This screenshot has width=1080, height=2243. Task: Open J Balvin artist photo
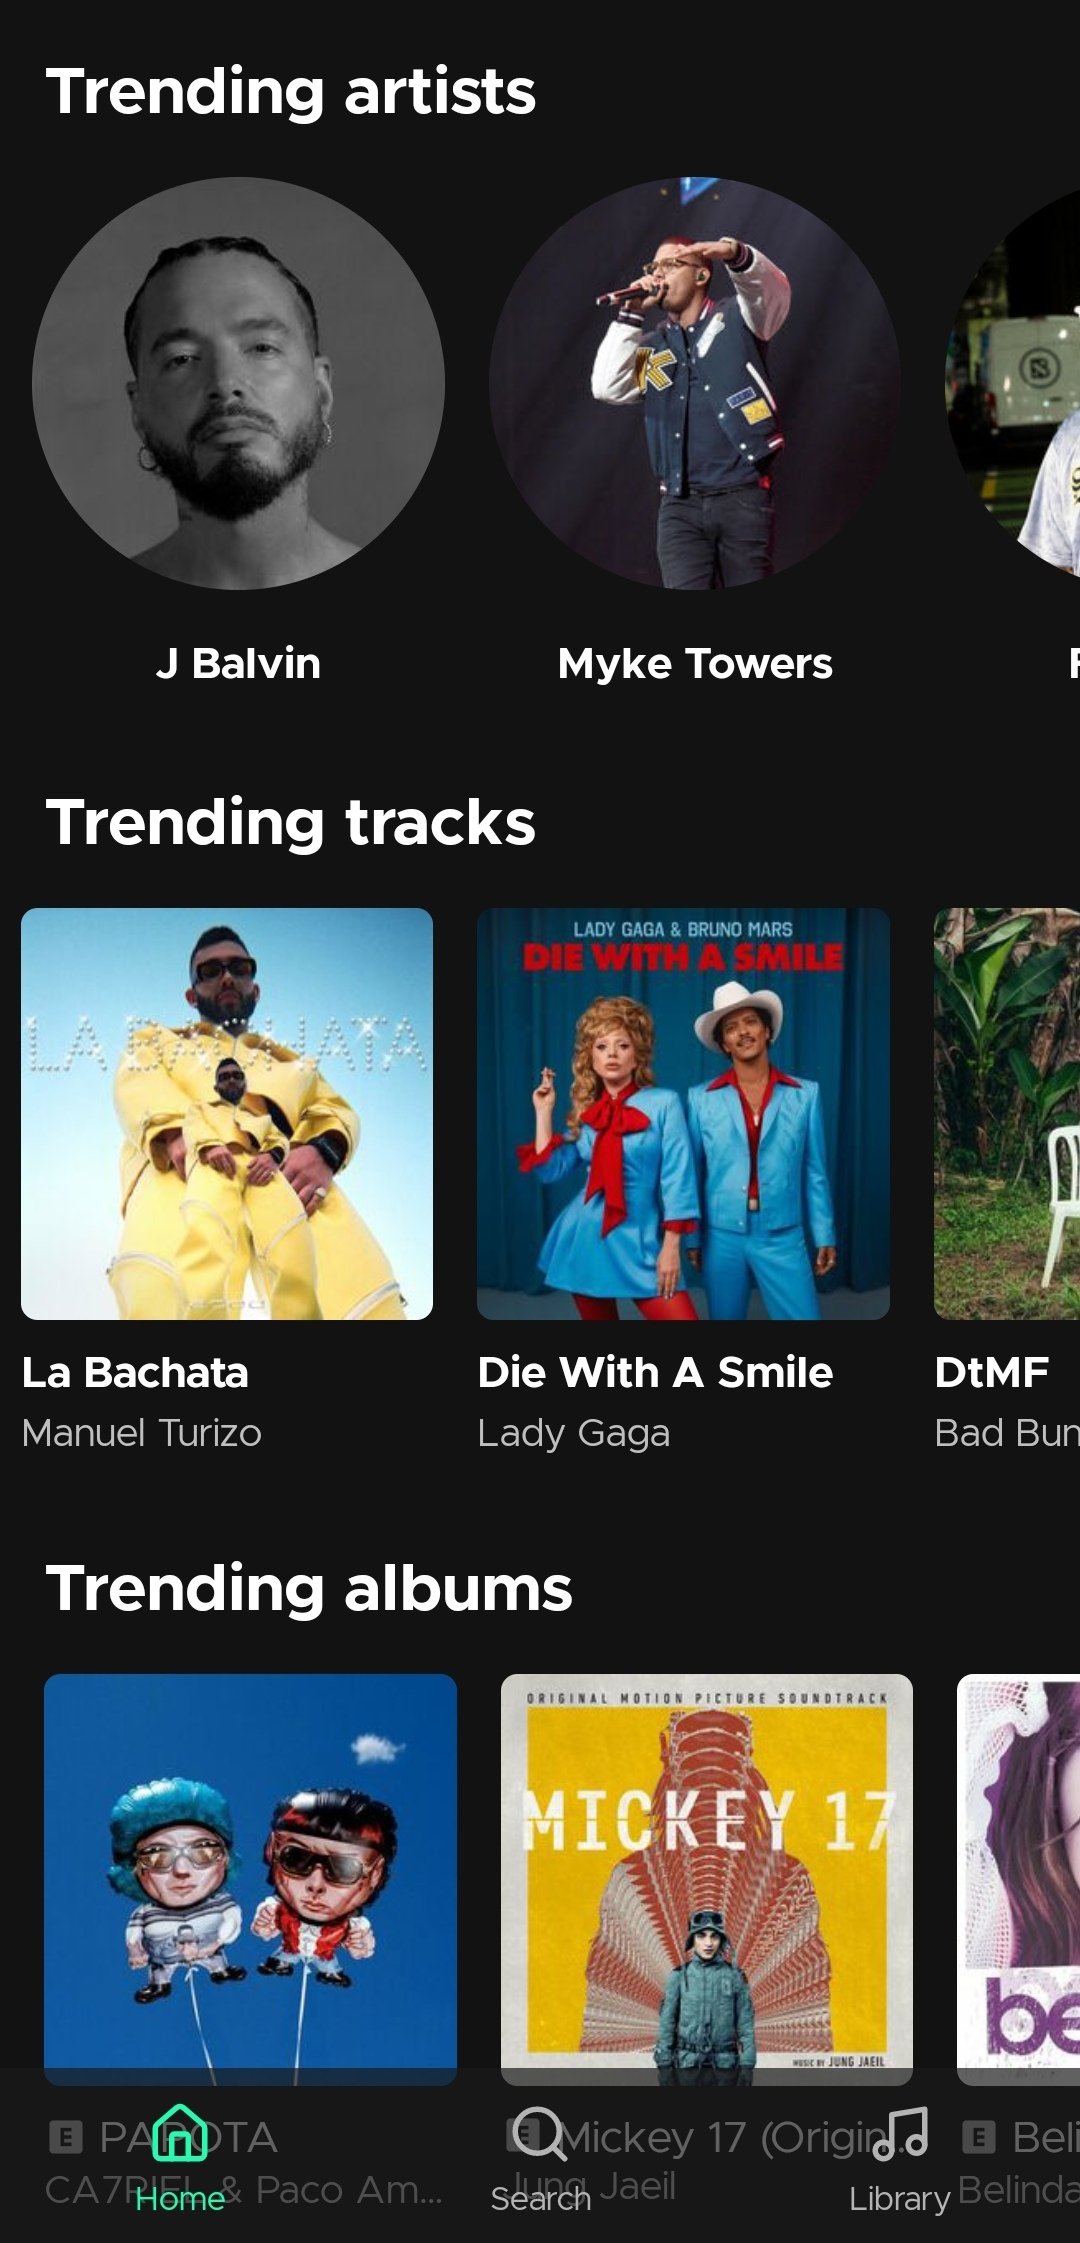pyautogui.click(x=238, y=383)
